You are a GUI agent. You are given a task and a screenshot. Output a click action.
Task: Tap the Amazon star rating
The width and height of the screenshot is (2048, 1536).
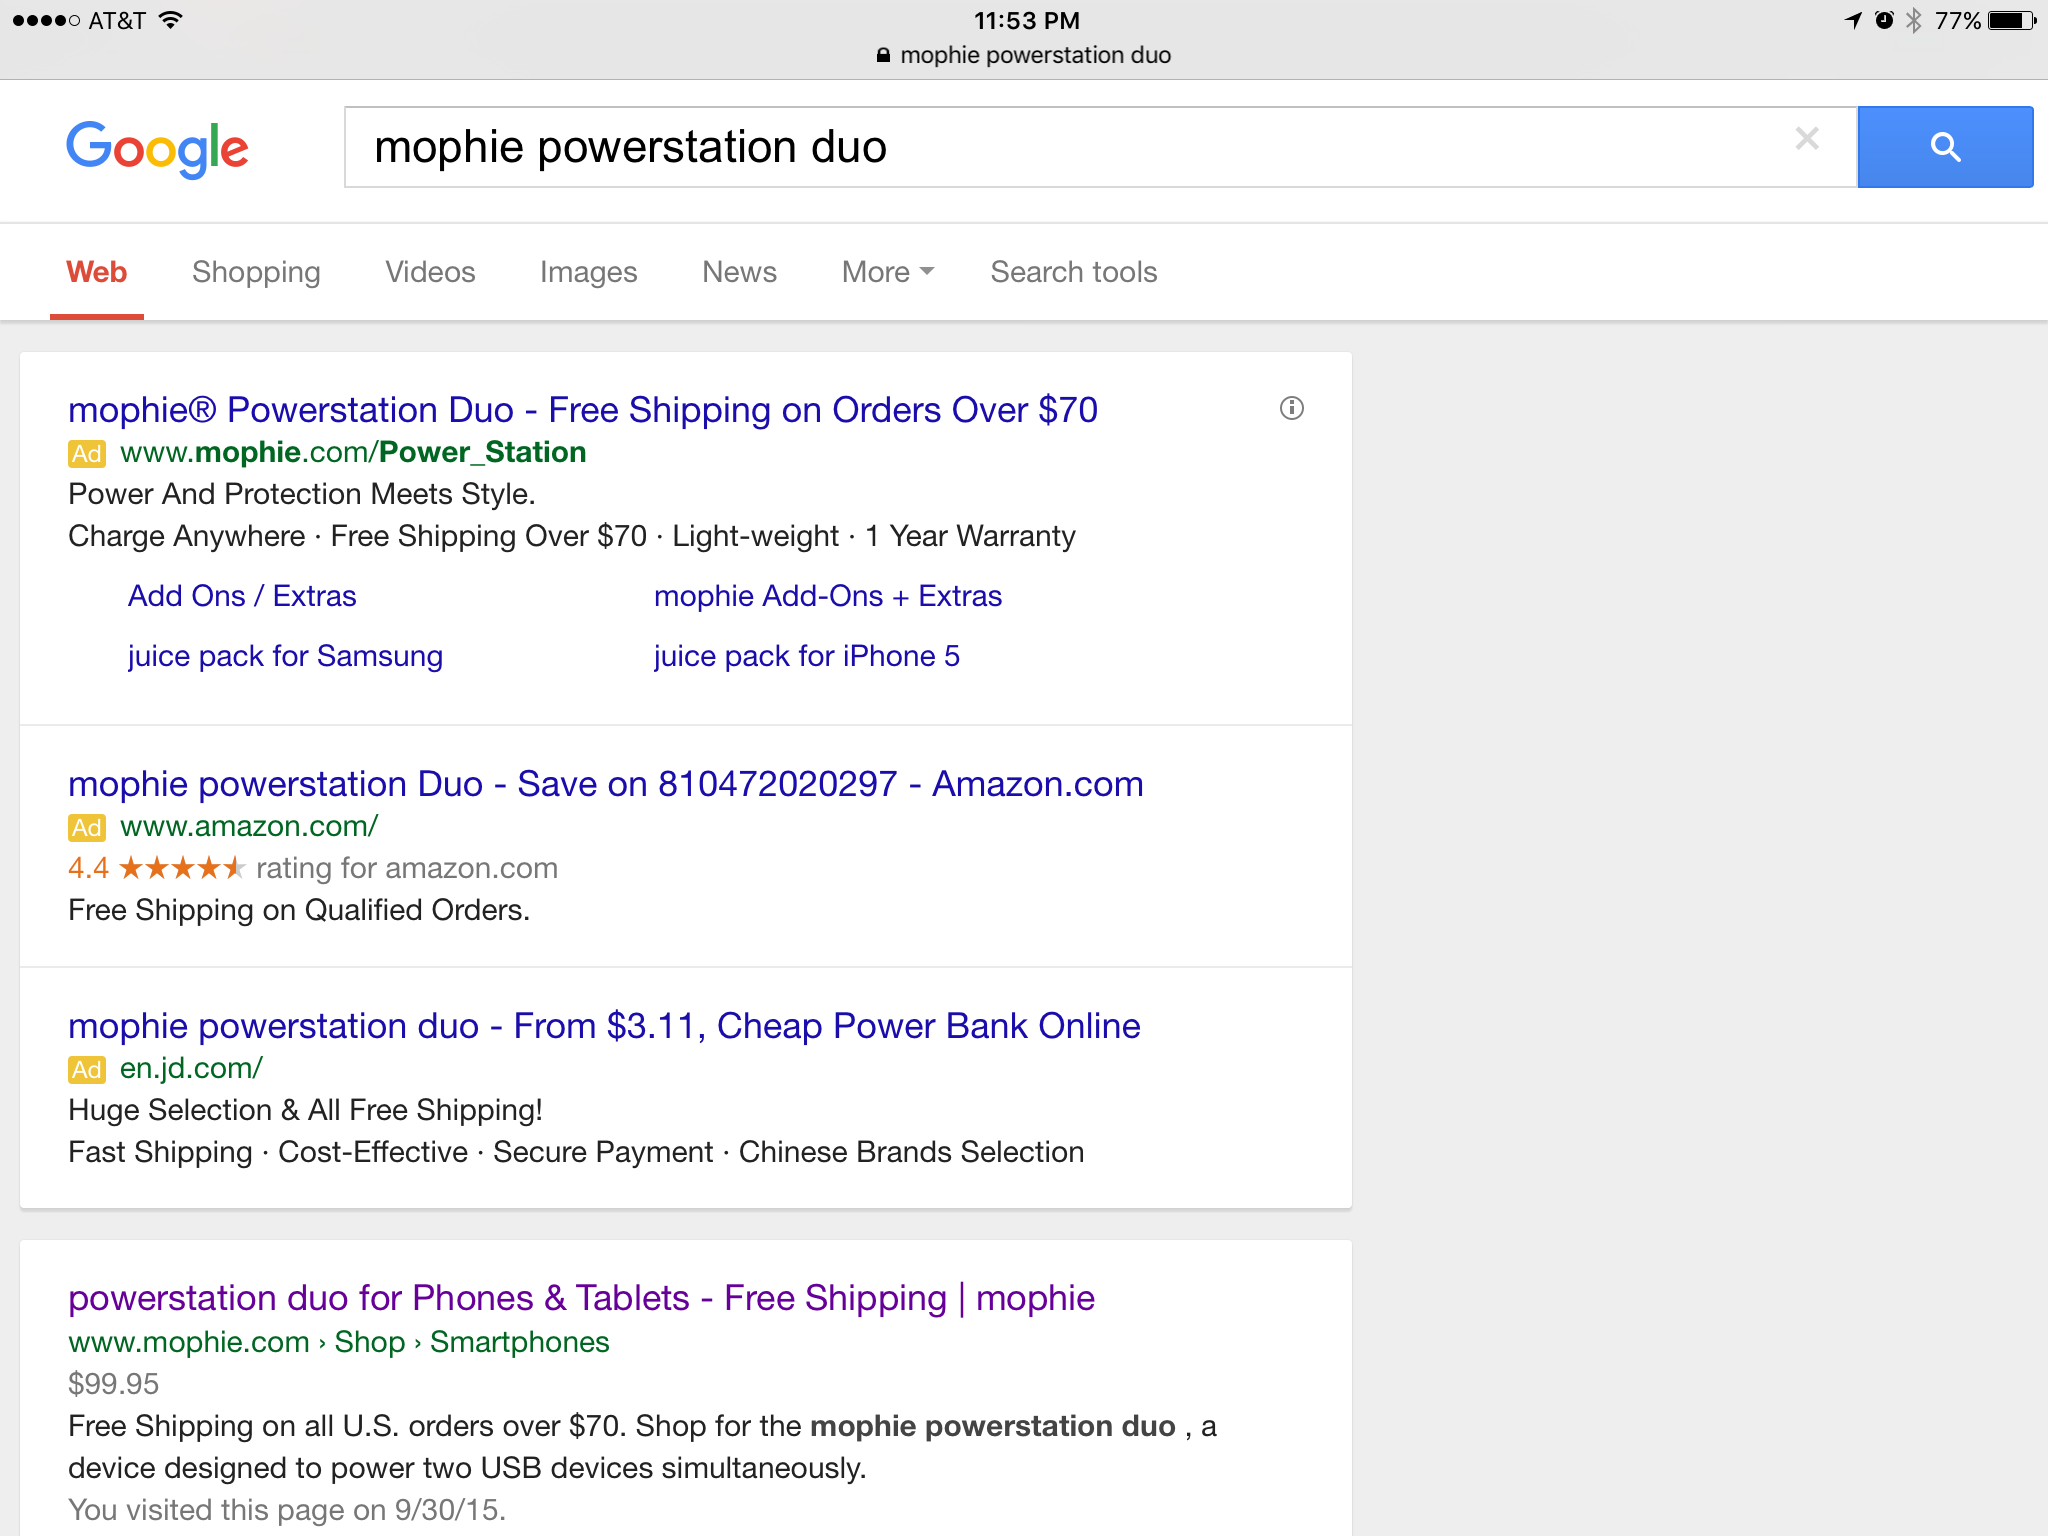click(x=181, y=868)
